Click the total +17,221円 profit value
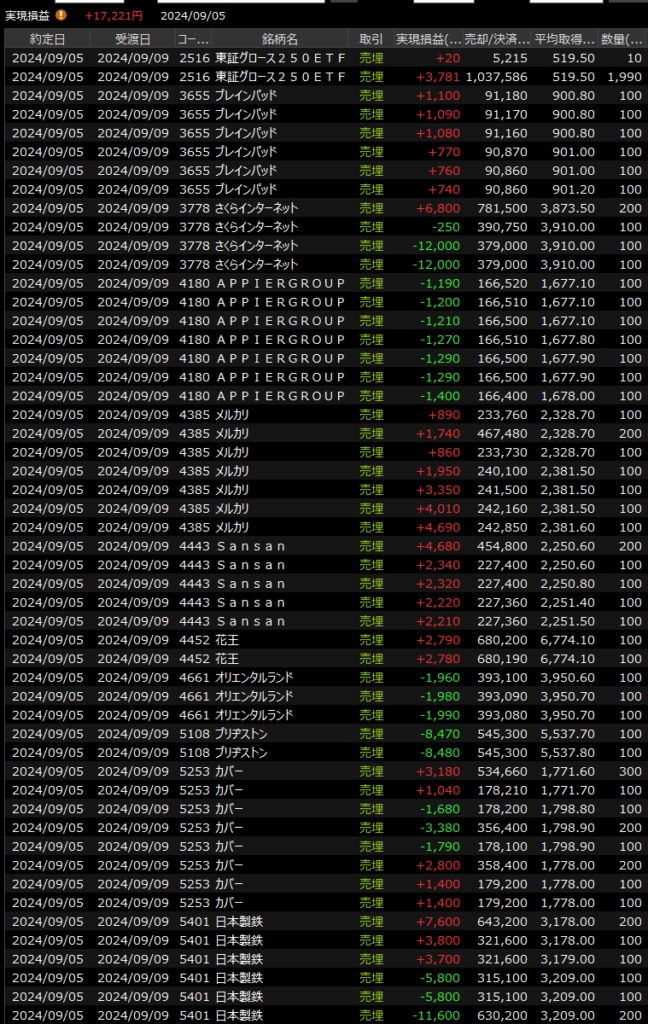648x1024 pixels. [113, 16]
